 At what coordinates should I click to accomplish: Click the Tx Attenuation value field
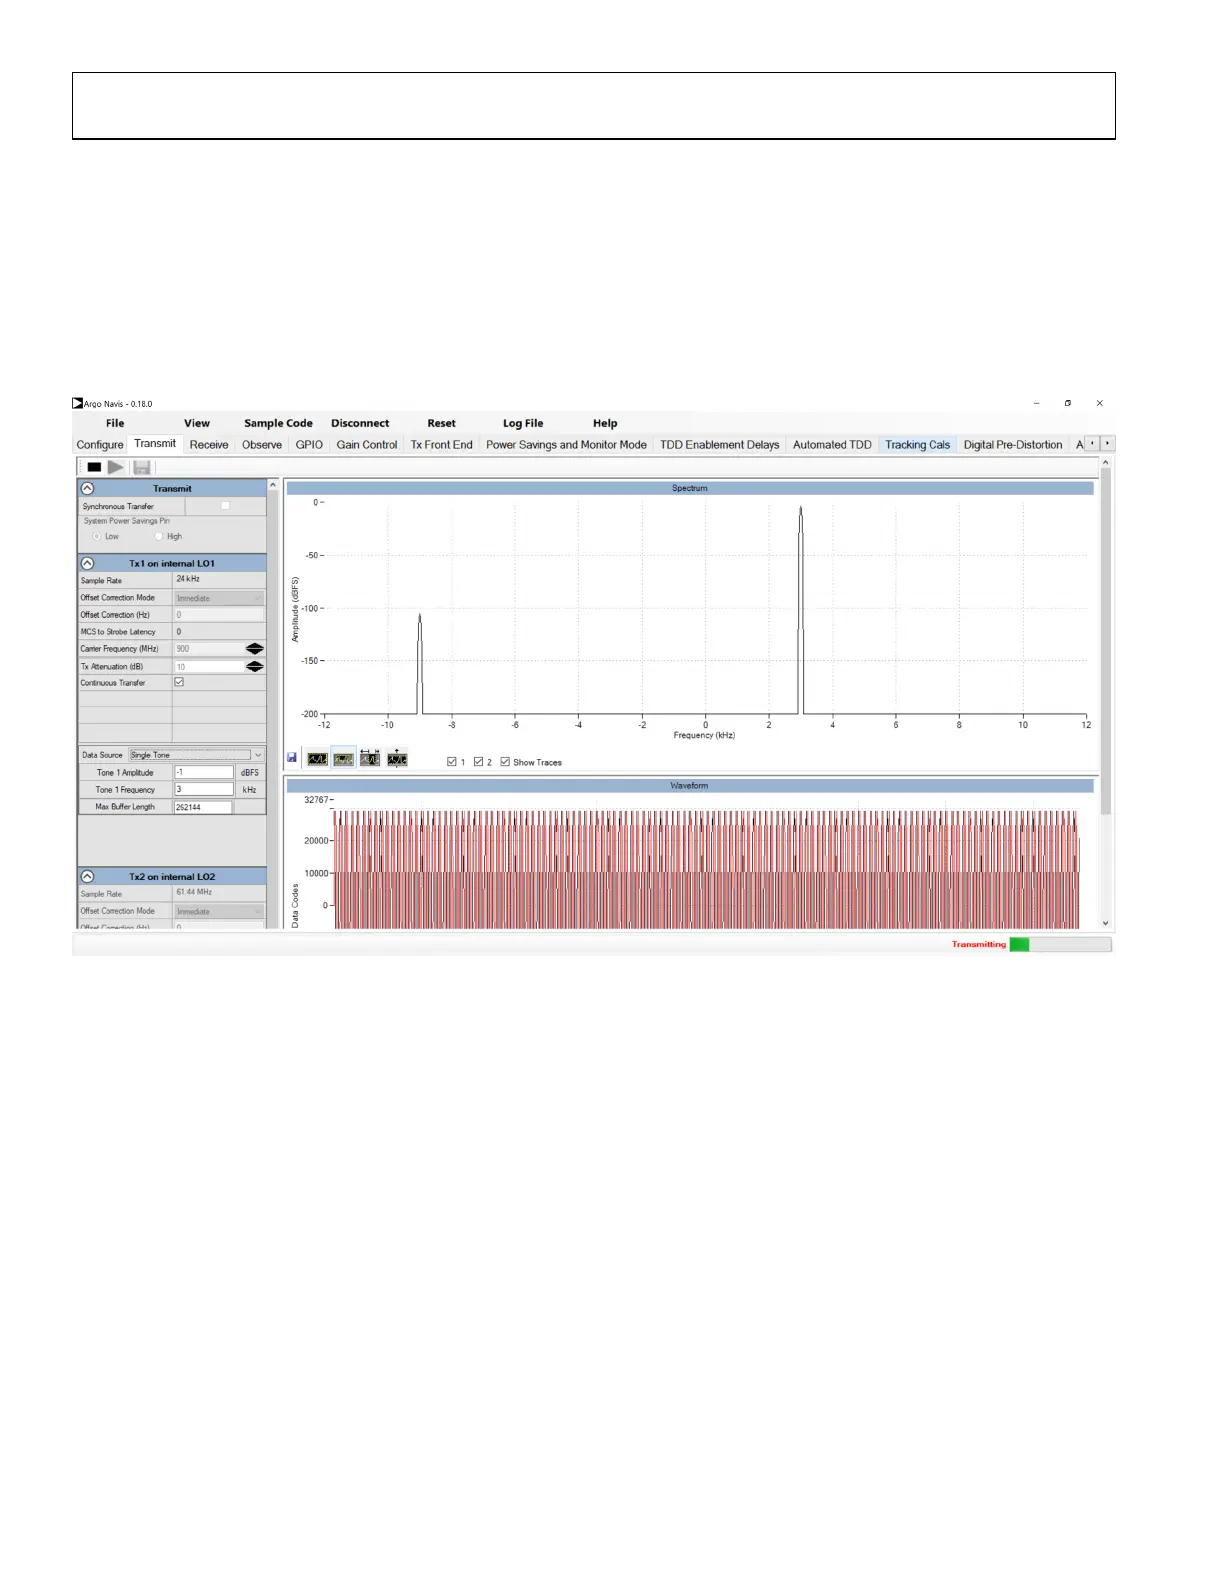pyautogui.click(x=209, y=666)
